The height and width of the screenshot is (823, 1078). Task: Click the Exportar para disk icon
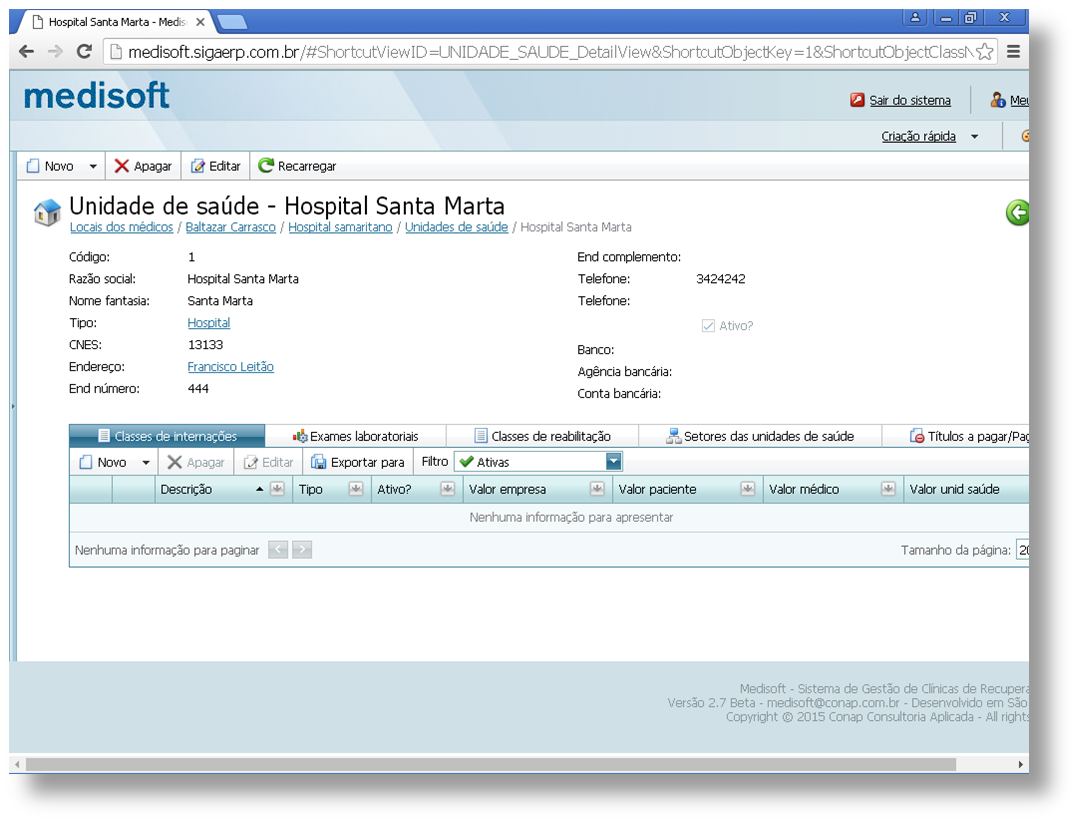(x=318, y=462)
